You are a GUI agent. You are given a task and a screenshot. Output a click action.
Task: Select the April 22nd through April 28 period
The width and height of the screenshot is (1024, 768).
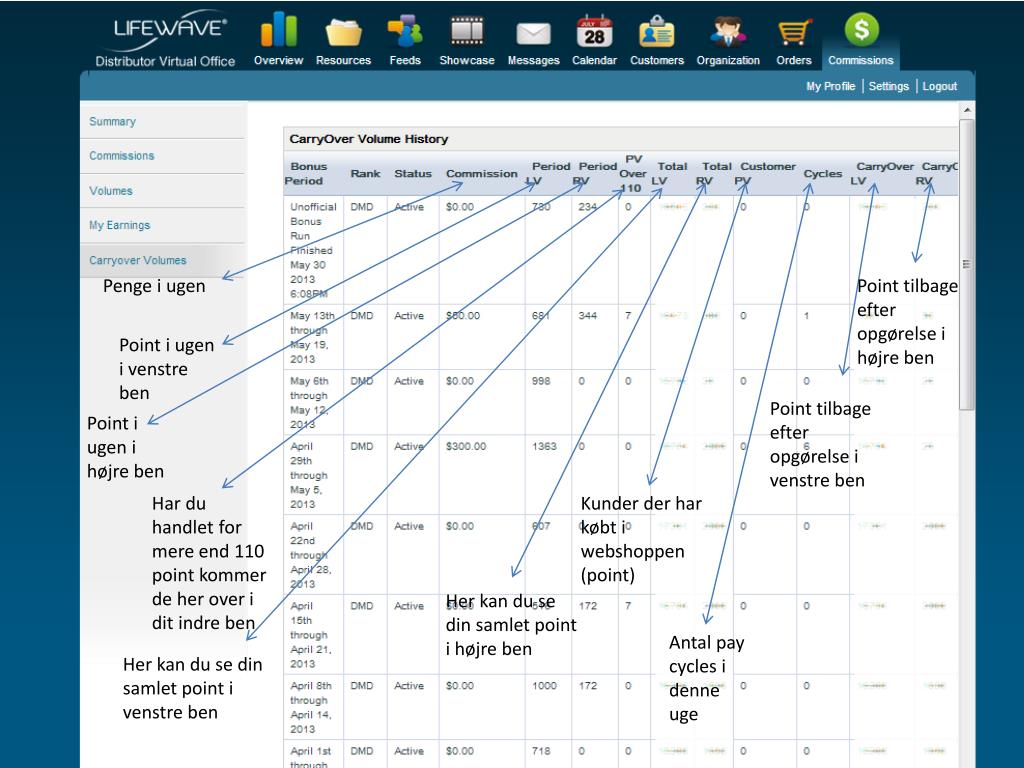[x=311, y=555]
